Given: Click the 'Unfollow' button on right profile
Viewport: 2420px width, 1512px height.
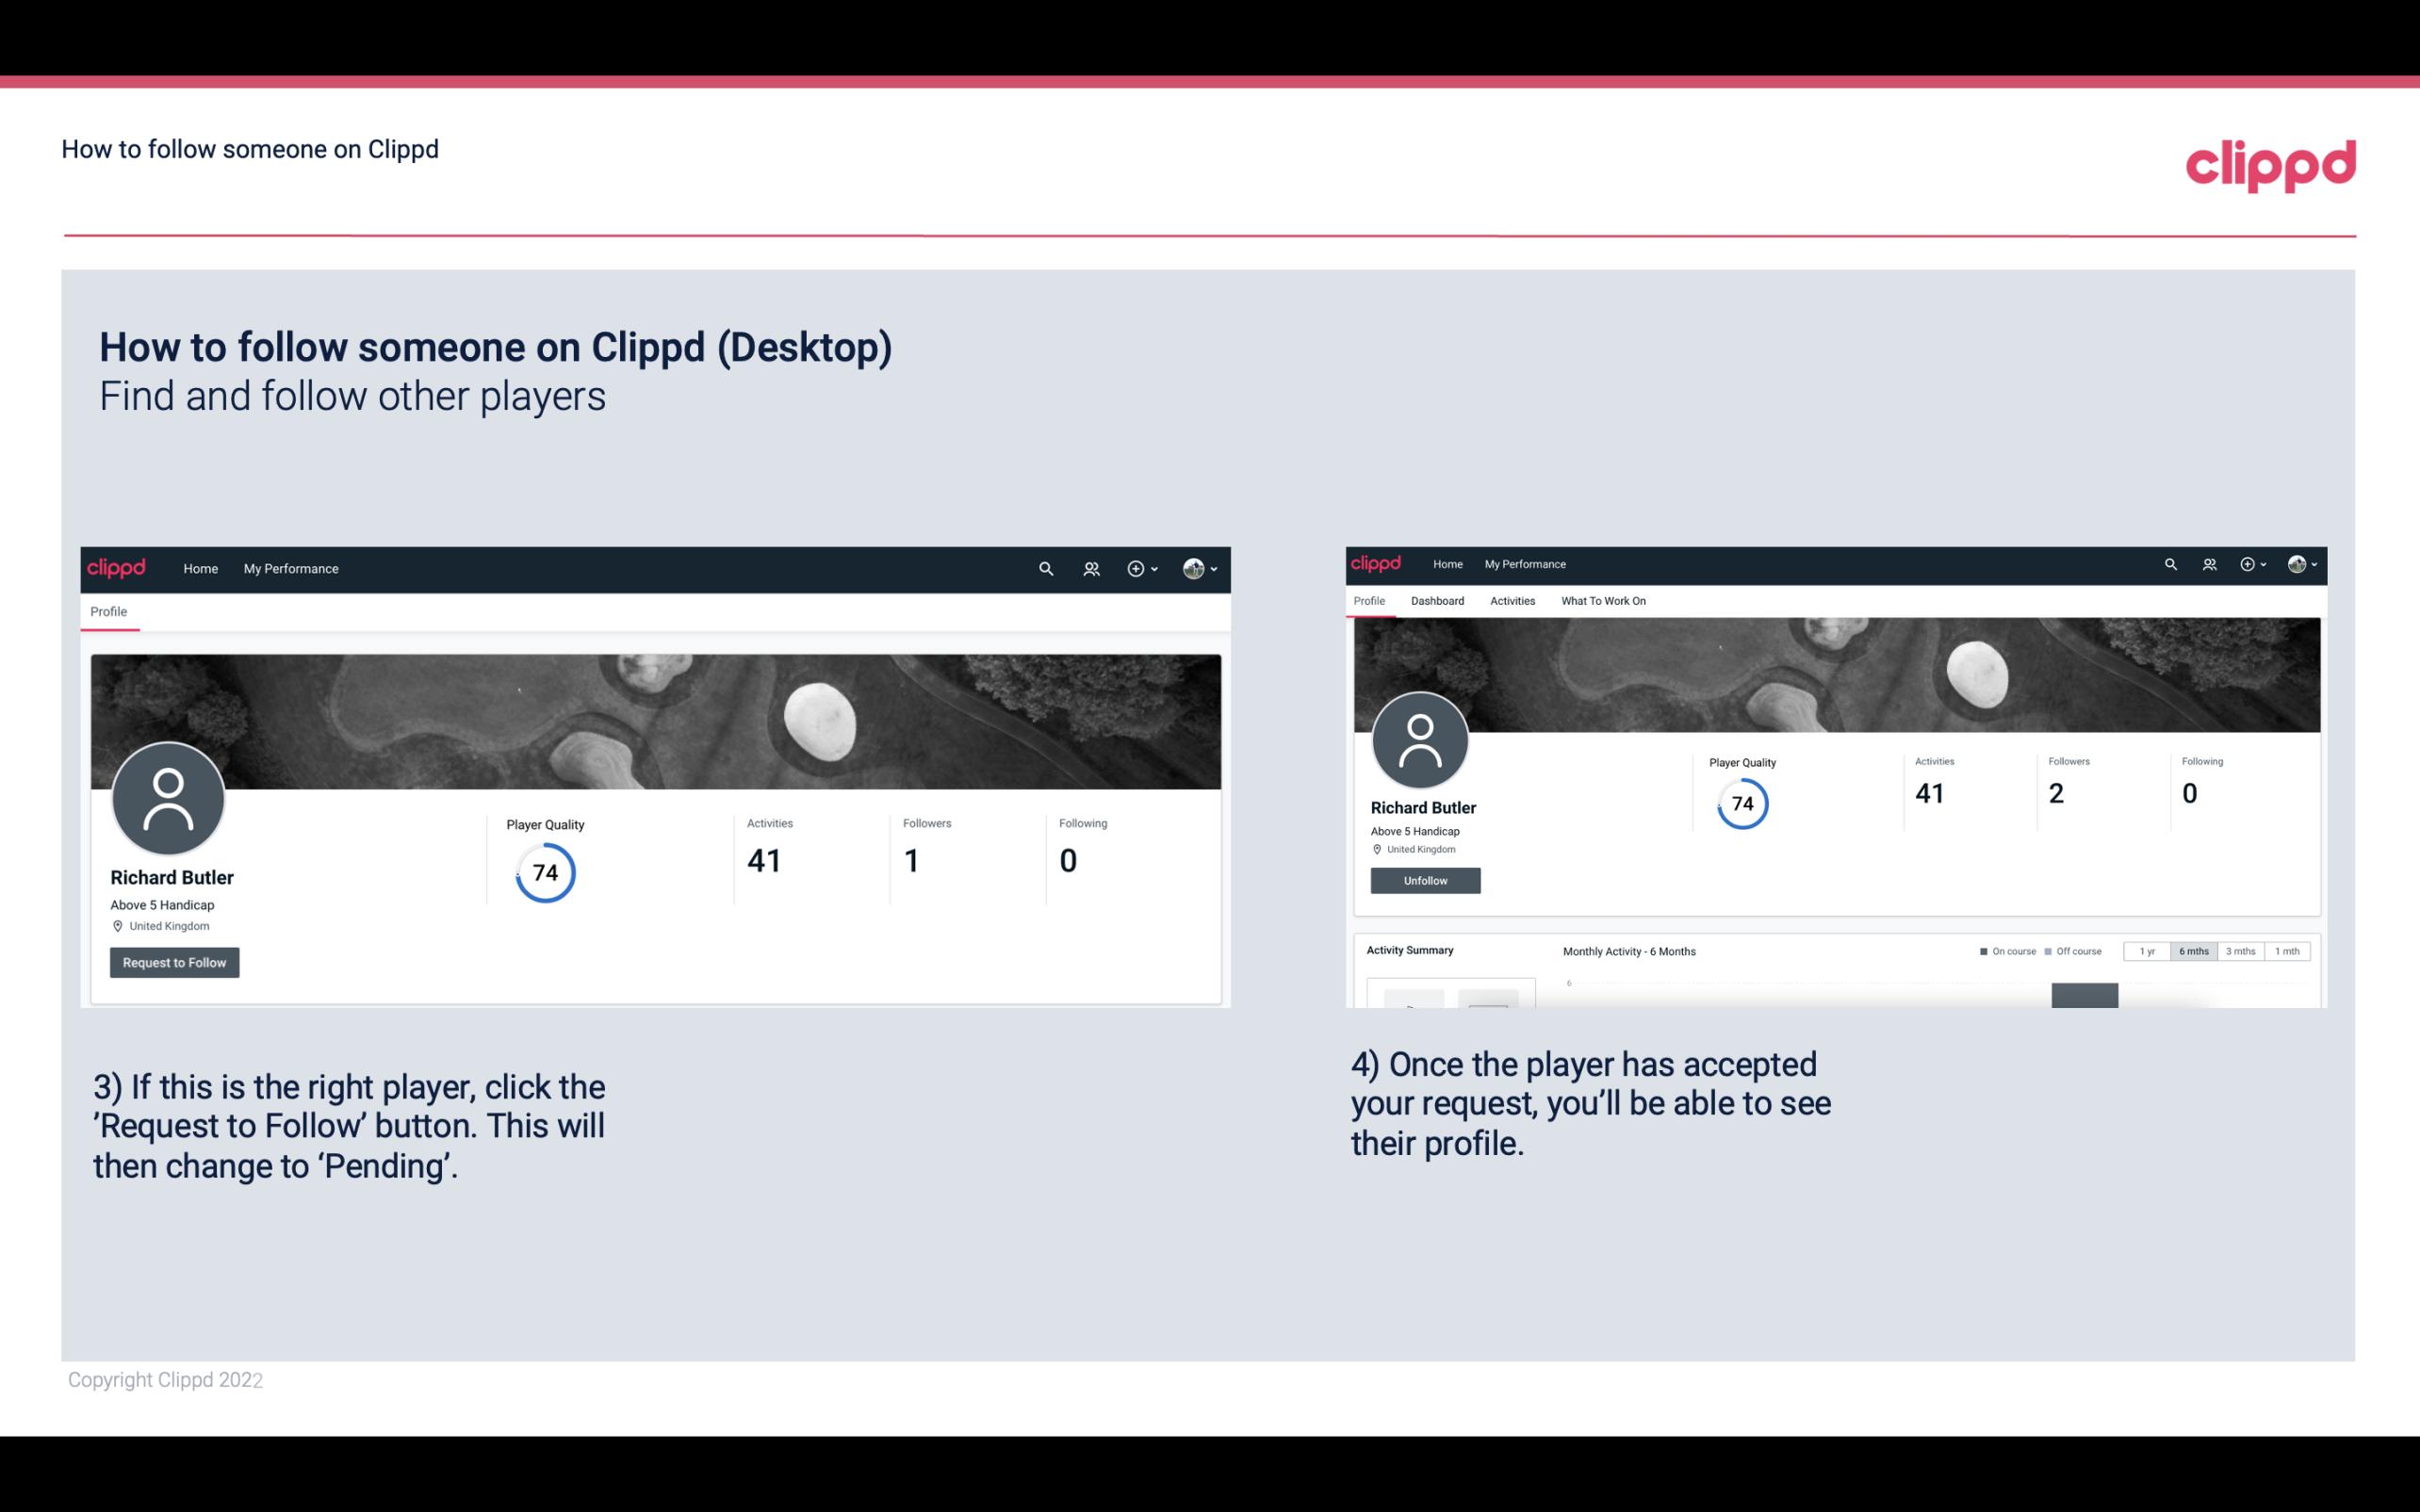Looking at the screenshot, I should pyautogui.click(x=1423, y=880).
